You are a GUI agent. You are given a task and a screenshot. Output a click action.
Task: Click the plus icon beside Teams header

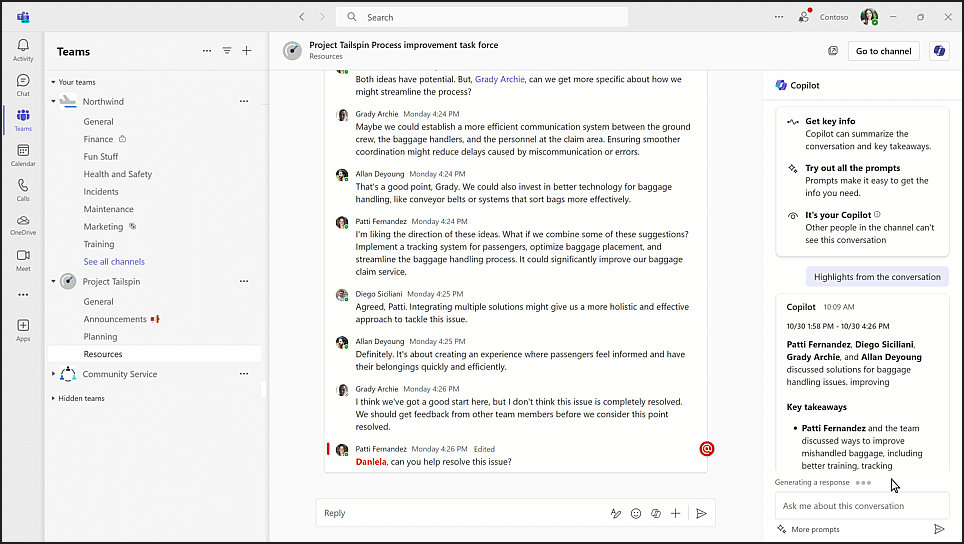pos(247,51)
